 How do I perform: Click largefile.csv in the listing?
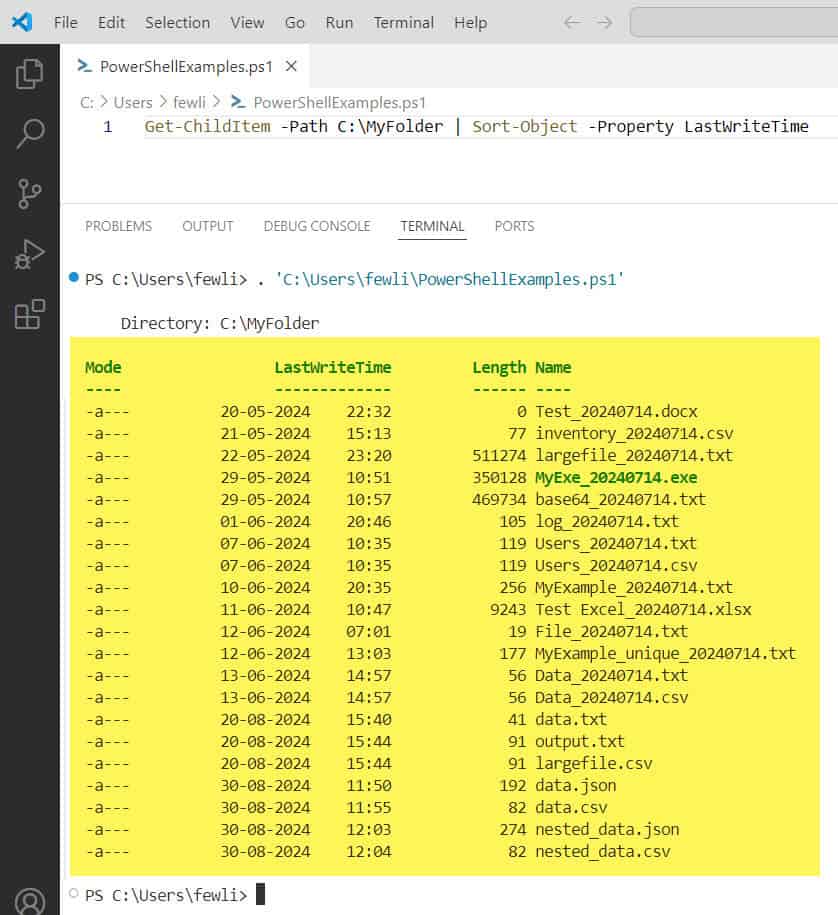pyautogui.click(x=593, y=763)
